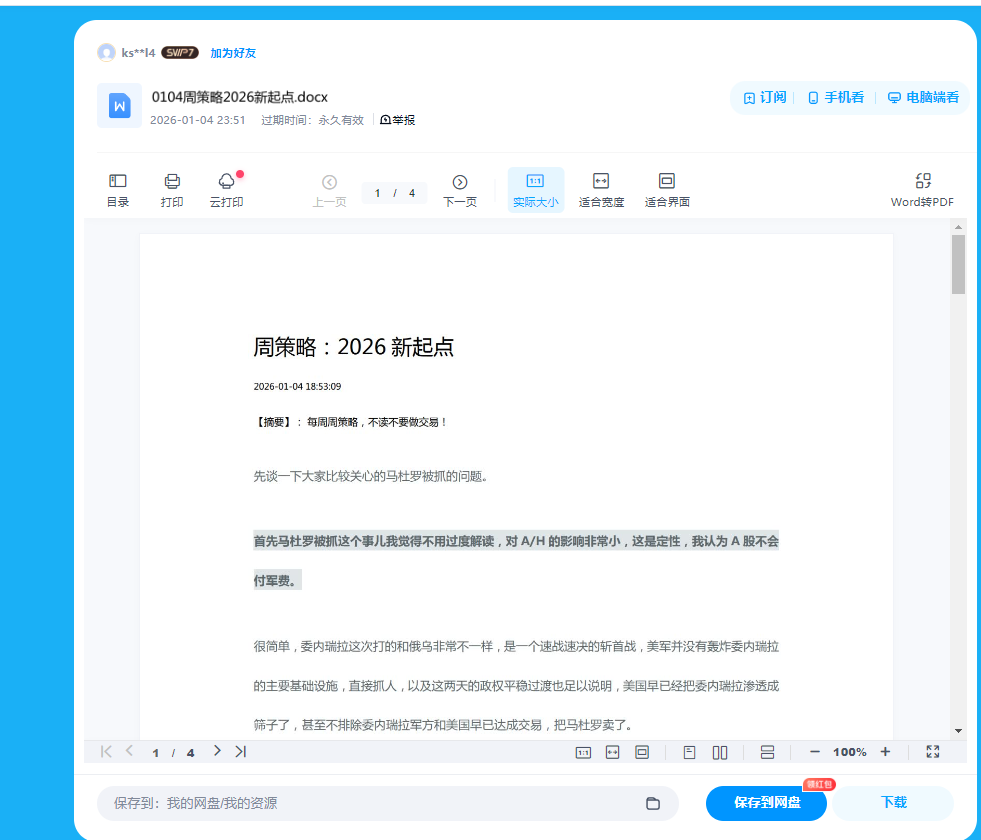Click 加为好友 add friend link
Image resolution: width=981 pixels, height=840 pixels.
233,53
